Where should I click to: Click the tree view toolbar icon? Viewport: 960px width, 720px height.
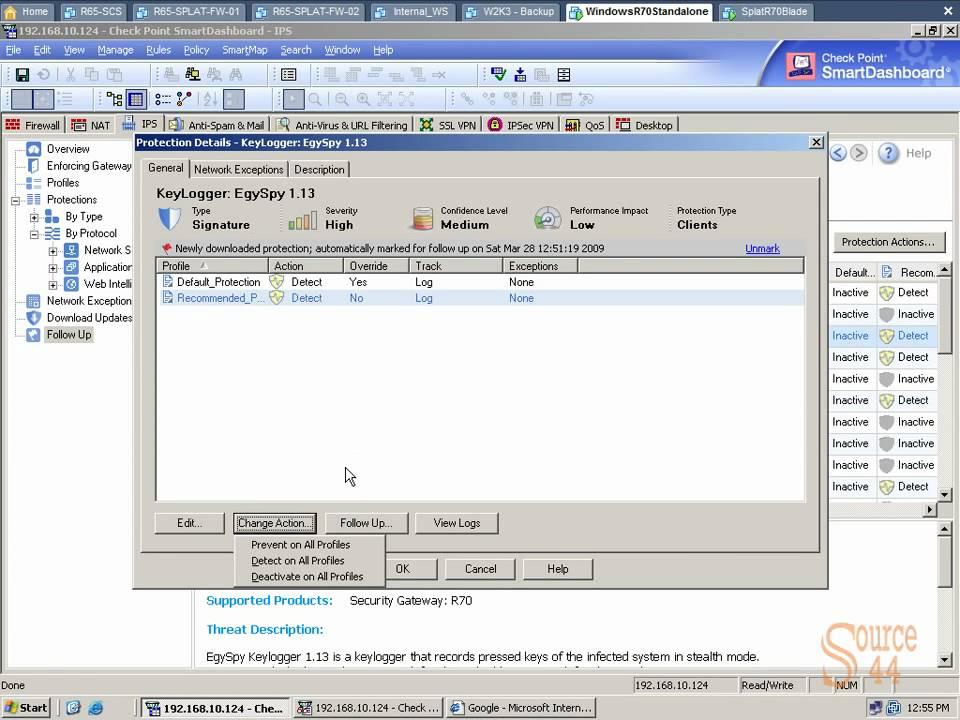[114, 99]
